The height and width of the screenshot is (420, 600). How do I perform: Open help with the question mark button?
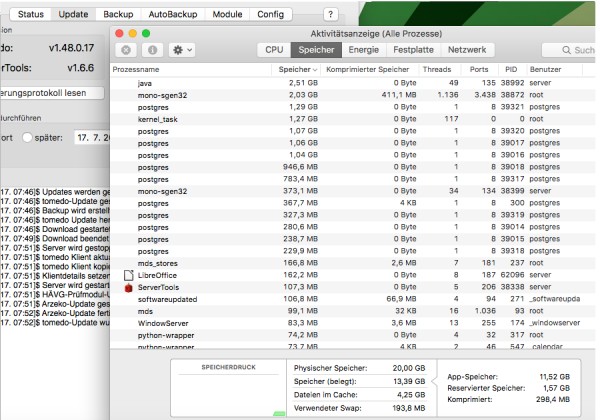tap(331, 15)
